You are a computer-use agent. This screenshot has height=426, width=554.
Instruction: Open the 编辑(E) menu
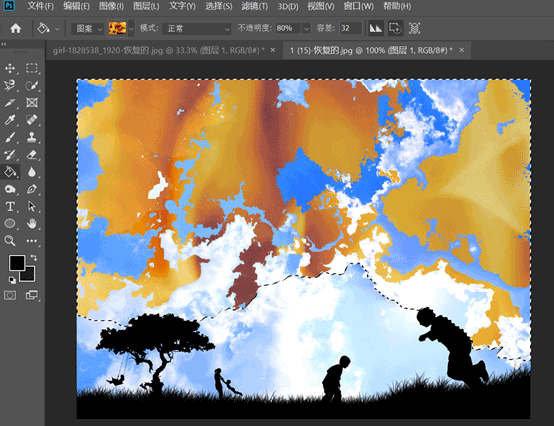point(76,6)
